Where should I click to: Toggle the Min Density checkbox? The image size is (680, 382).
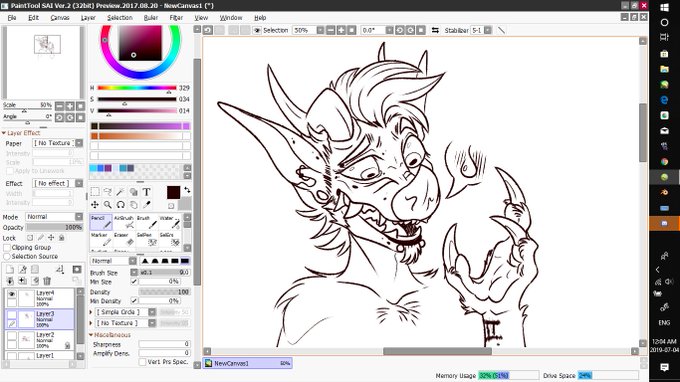click(134, 300)
